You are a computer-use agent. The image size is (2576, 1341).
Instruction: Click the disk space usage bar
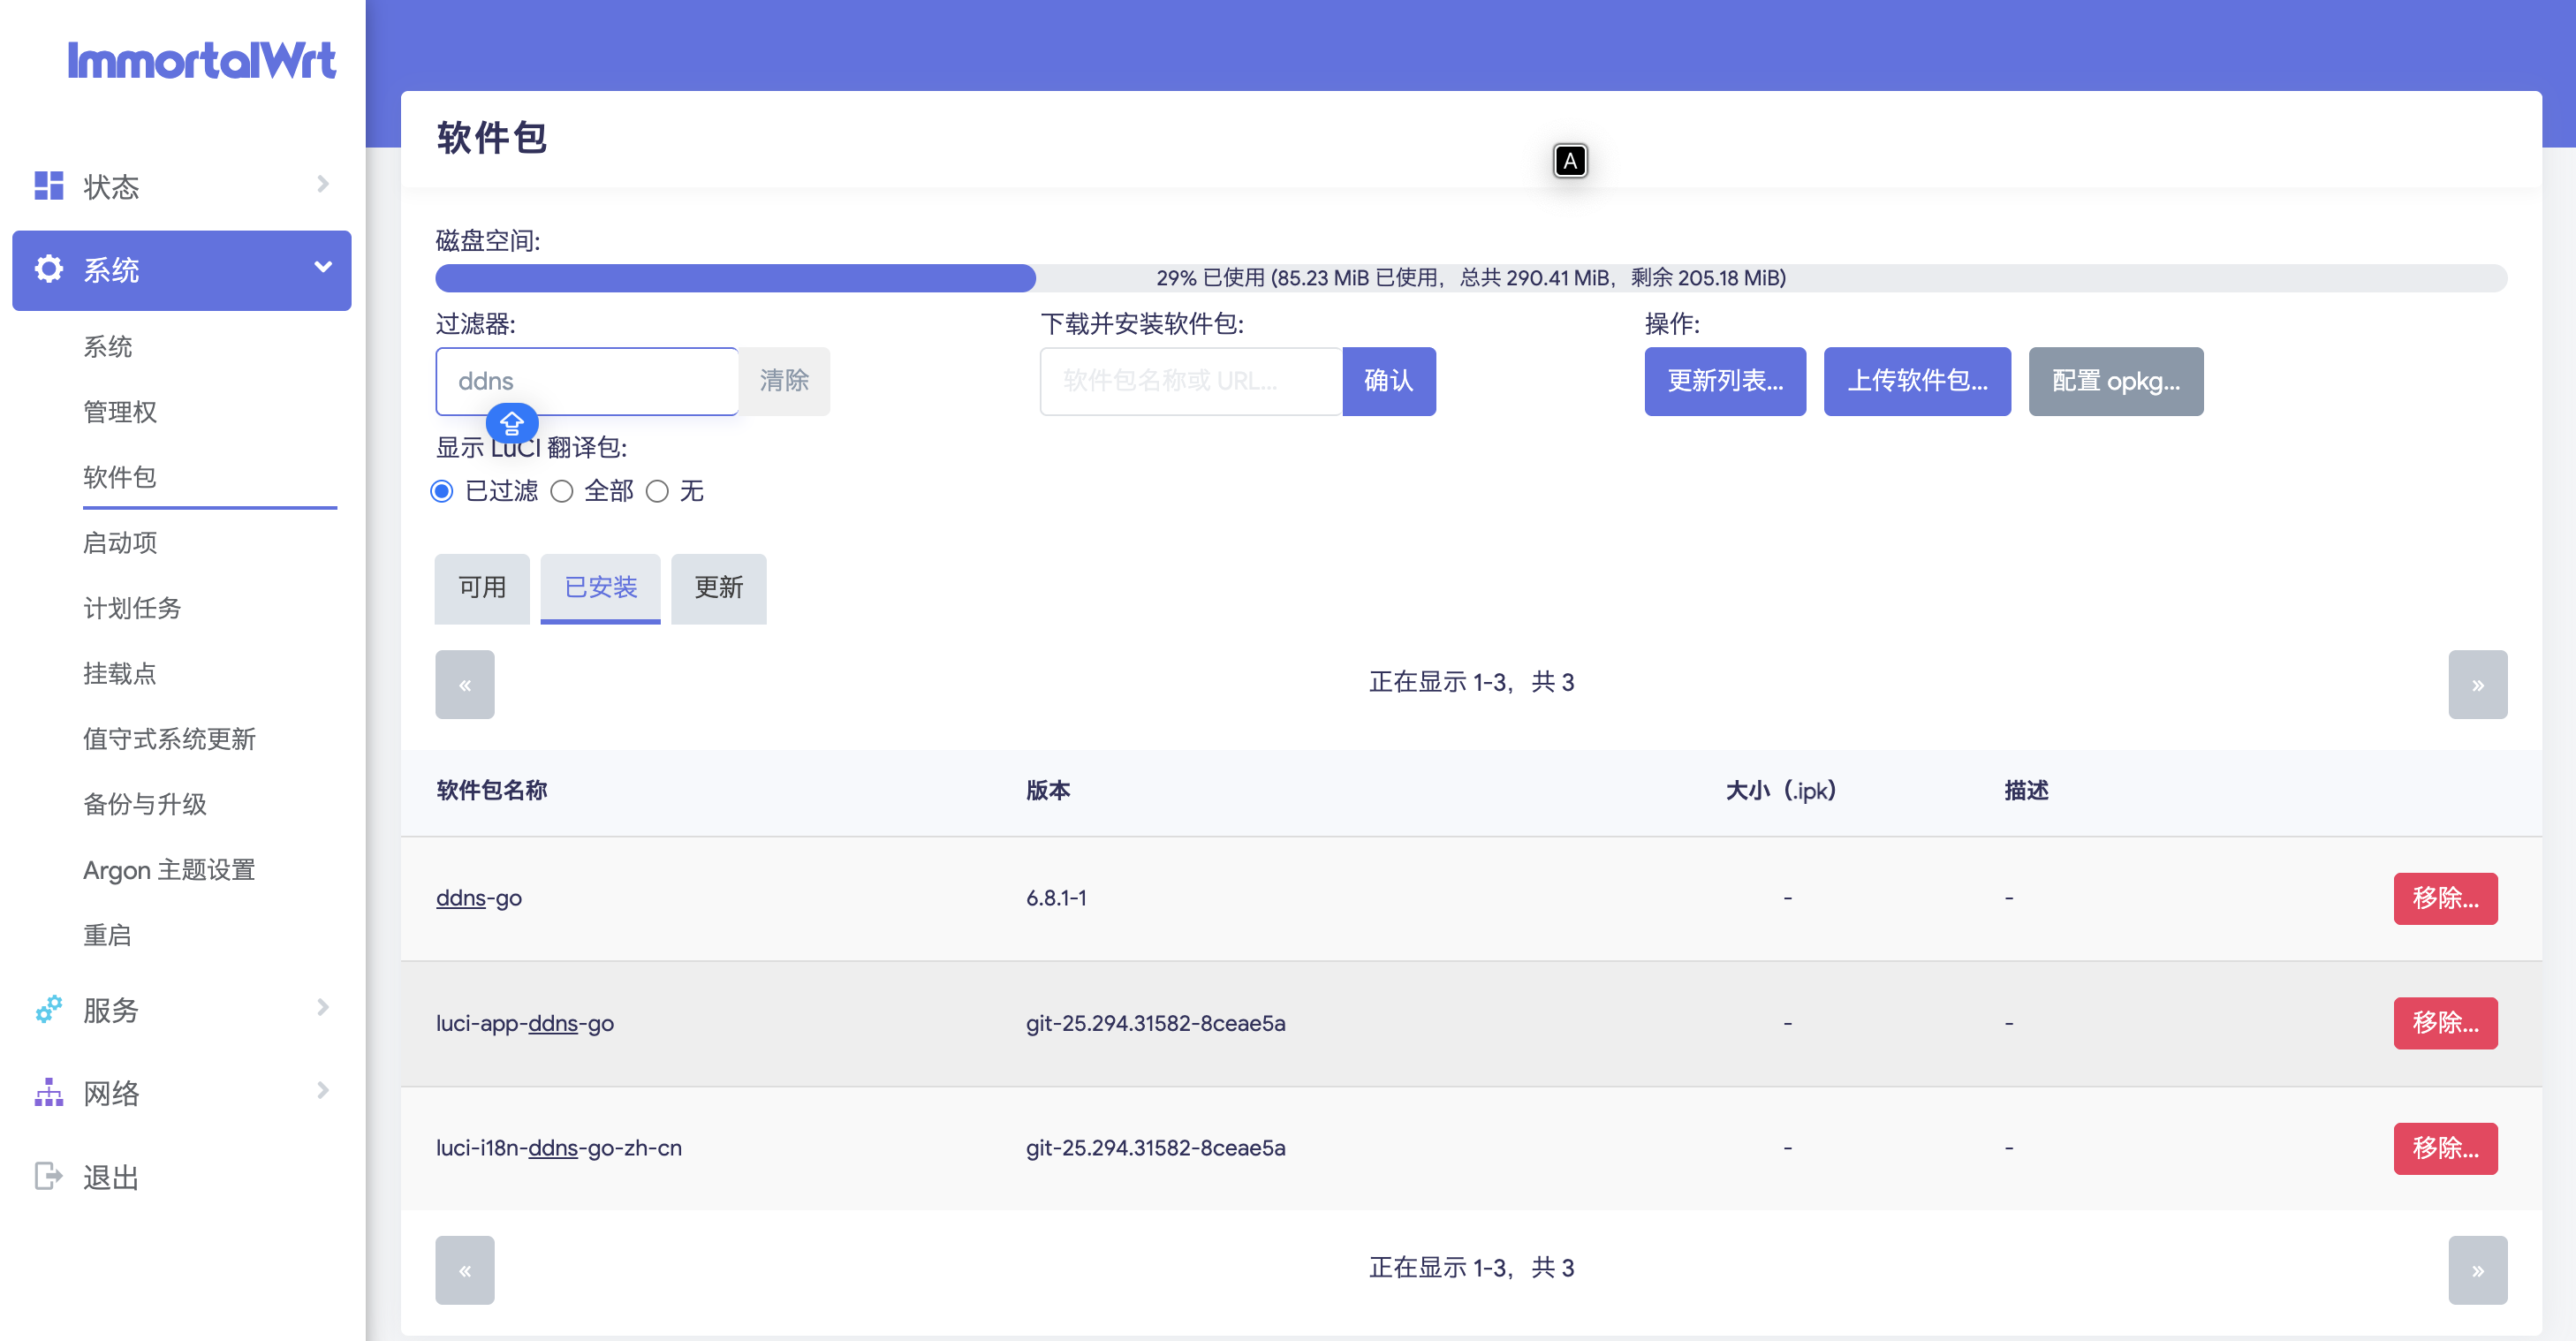tap(1470, 278)
